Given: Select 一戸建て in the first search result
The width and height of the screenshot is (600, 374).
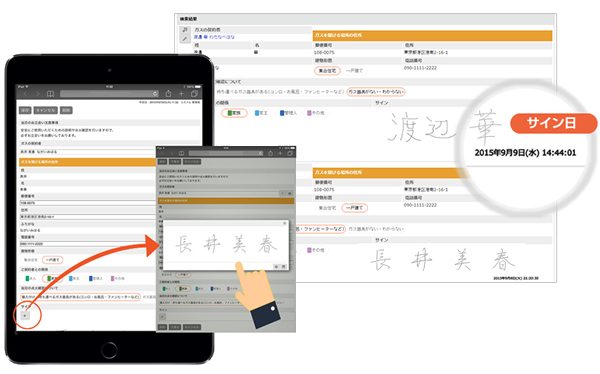Looking at the screenshot, I should (354, 71).
